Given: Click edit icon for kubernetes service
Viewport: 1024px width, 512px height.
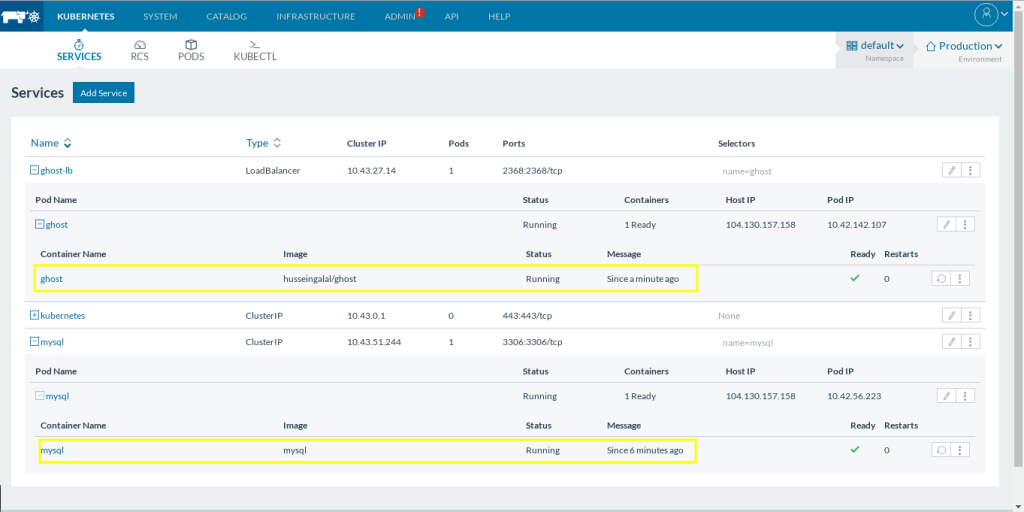Looking at the screenshot, I should (x=950, y=315).
